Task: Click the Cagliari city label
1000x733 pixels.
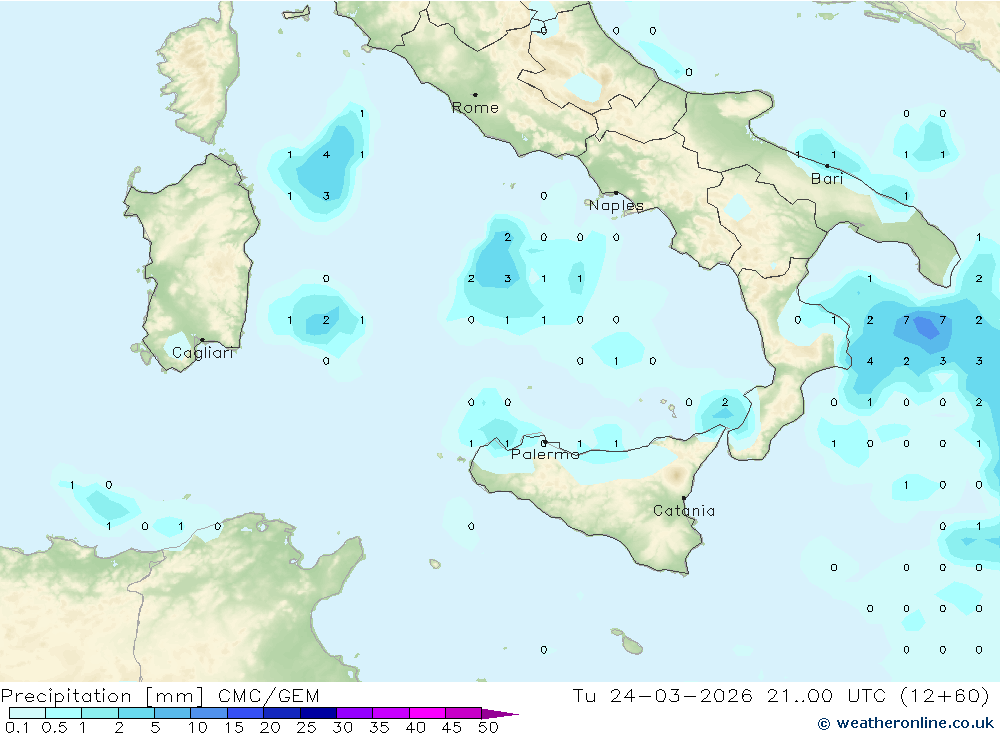Action: pos(203,353)
